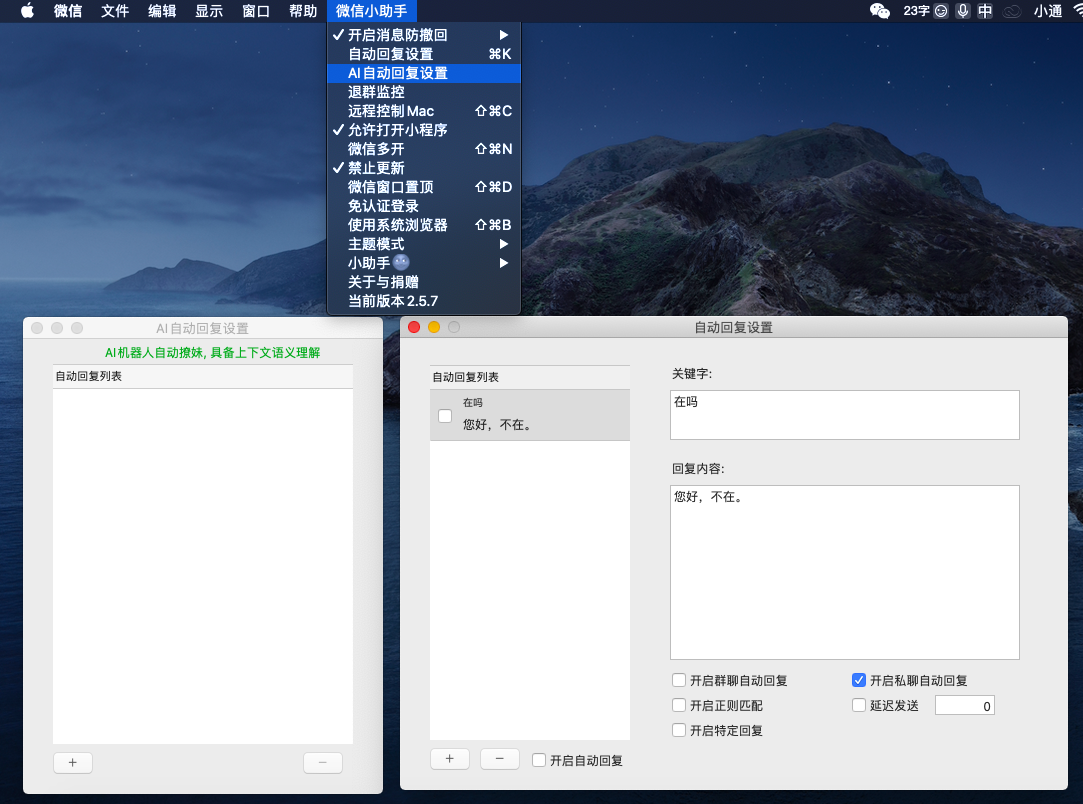Add a new rule in 自动回复设置 window
Screen dimensions: 1083x804
(450, 758)
